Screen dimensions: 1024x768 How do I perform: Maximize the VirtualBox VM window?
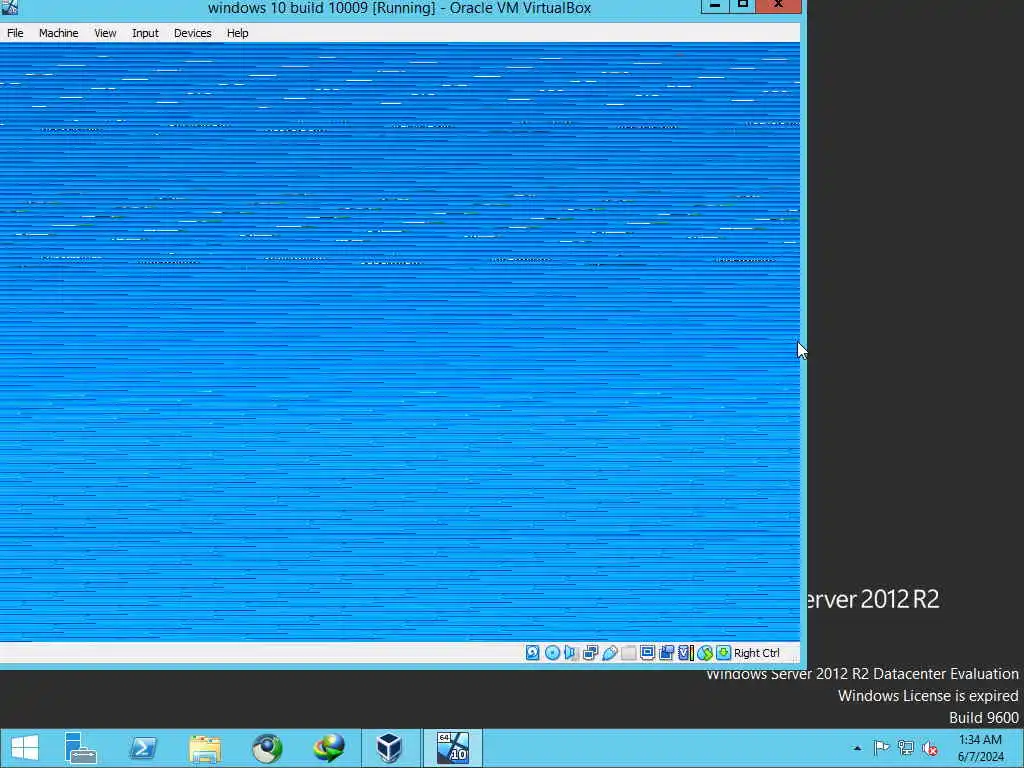tap(742, 6)
